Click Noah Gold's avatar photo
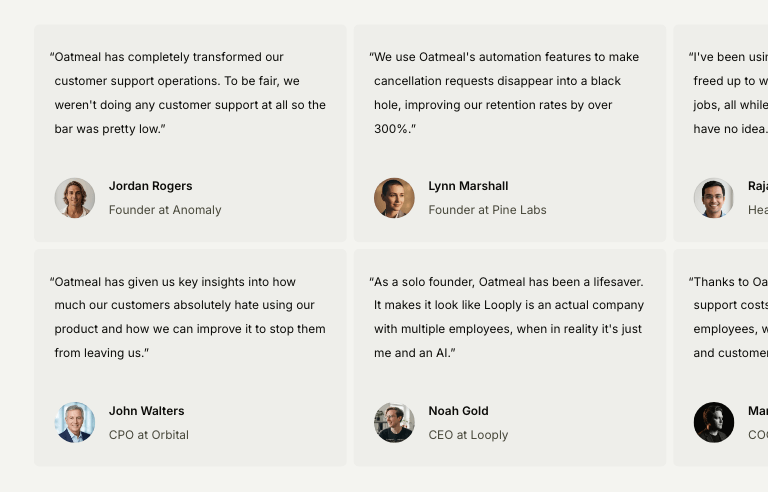This screenshot has height=492, width=768. pos(394,422)
